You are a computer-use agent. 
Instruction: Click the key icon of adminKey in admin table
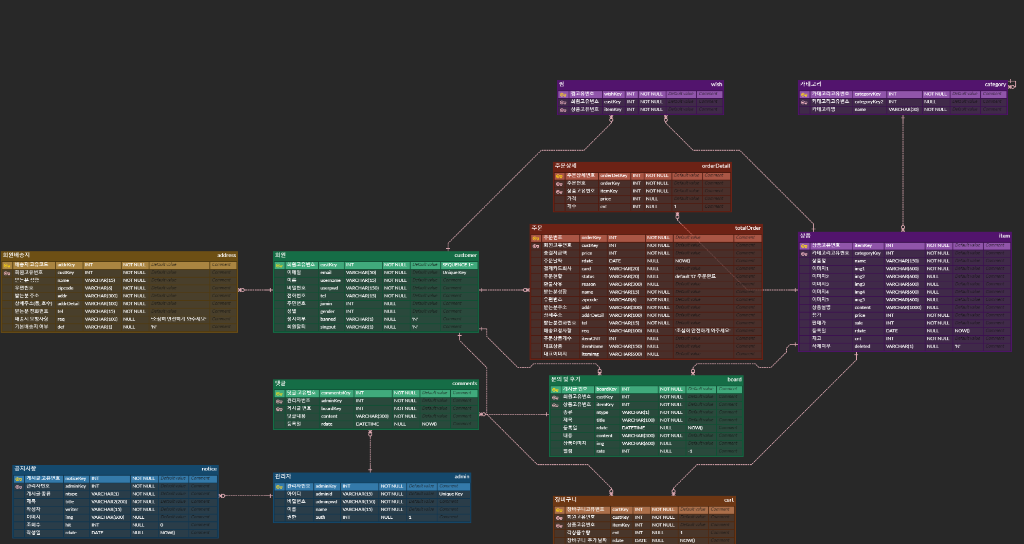tap(279, 487)
